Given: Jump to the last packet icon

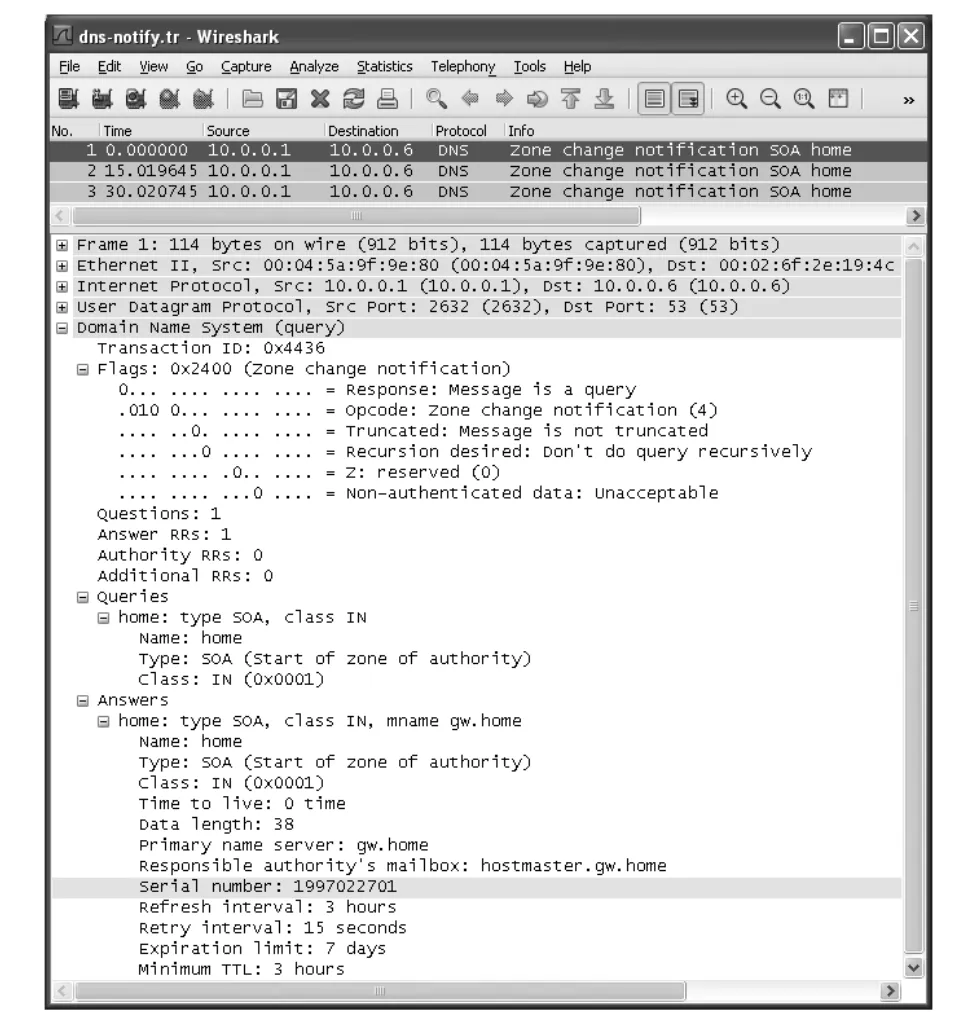Looking at the screenshot, I should coord(605,99).
